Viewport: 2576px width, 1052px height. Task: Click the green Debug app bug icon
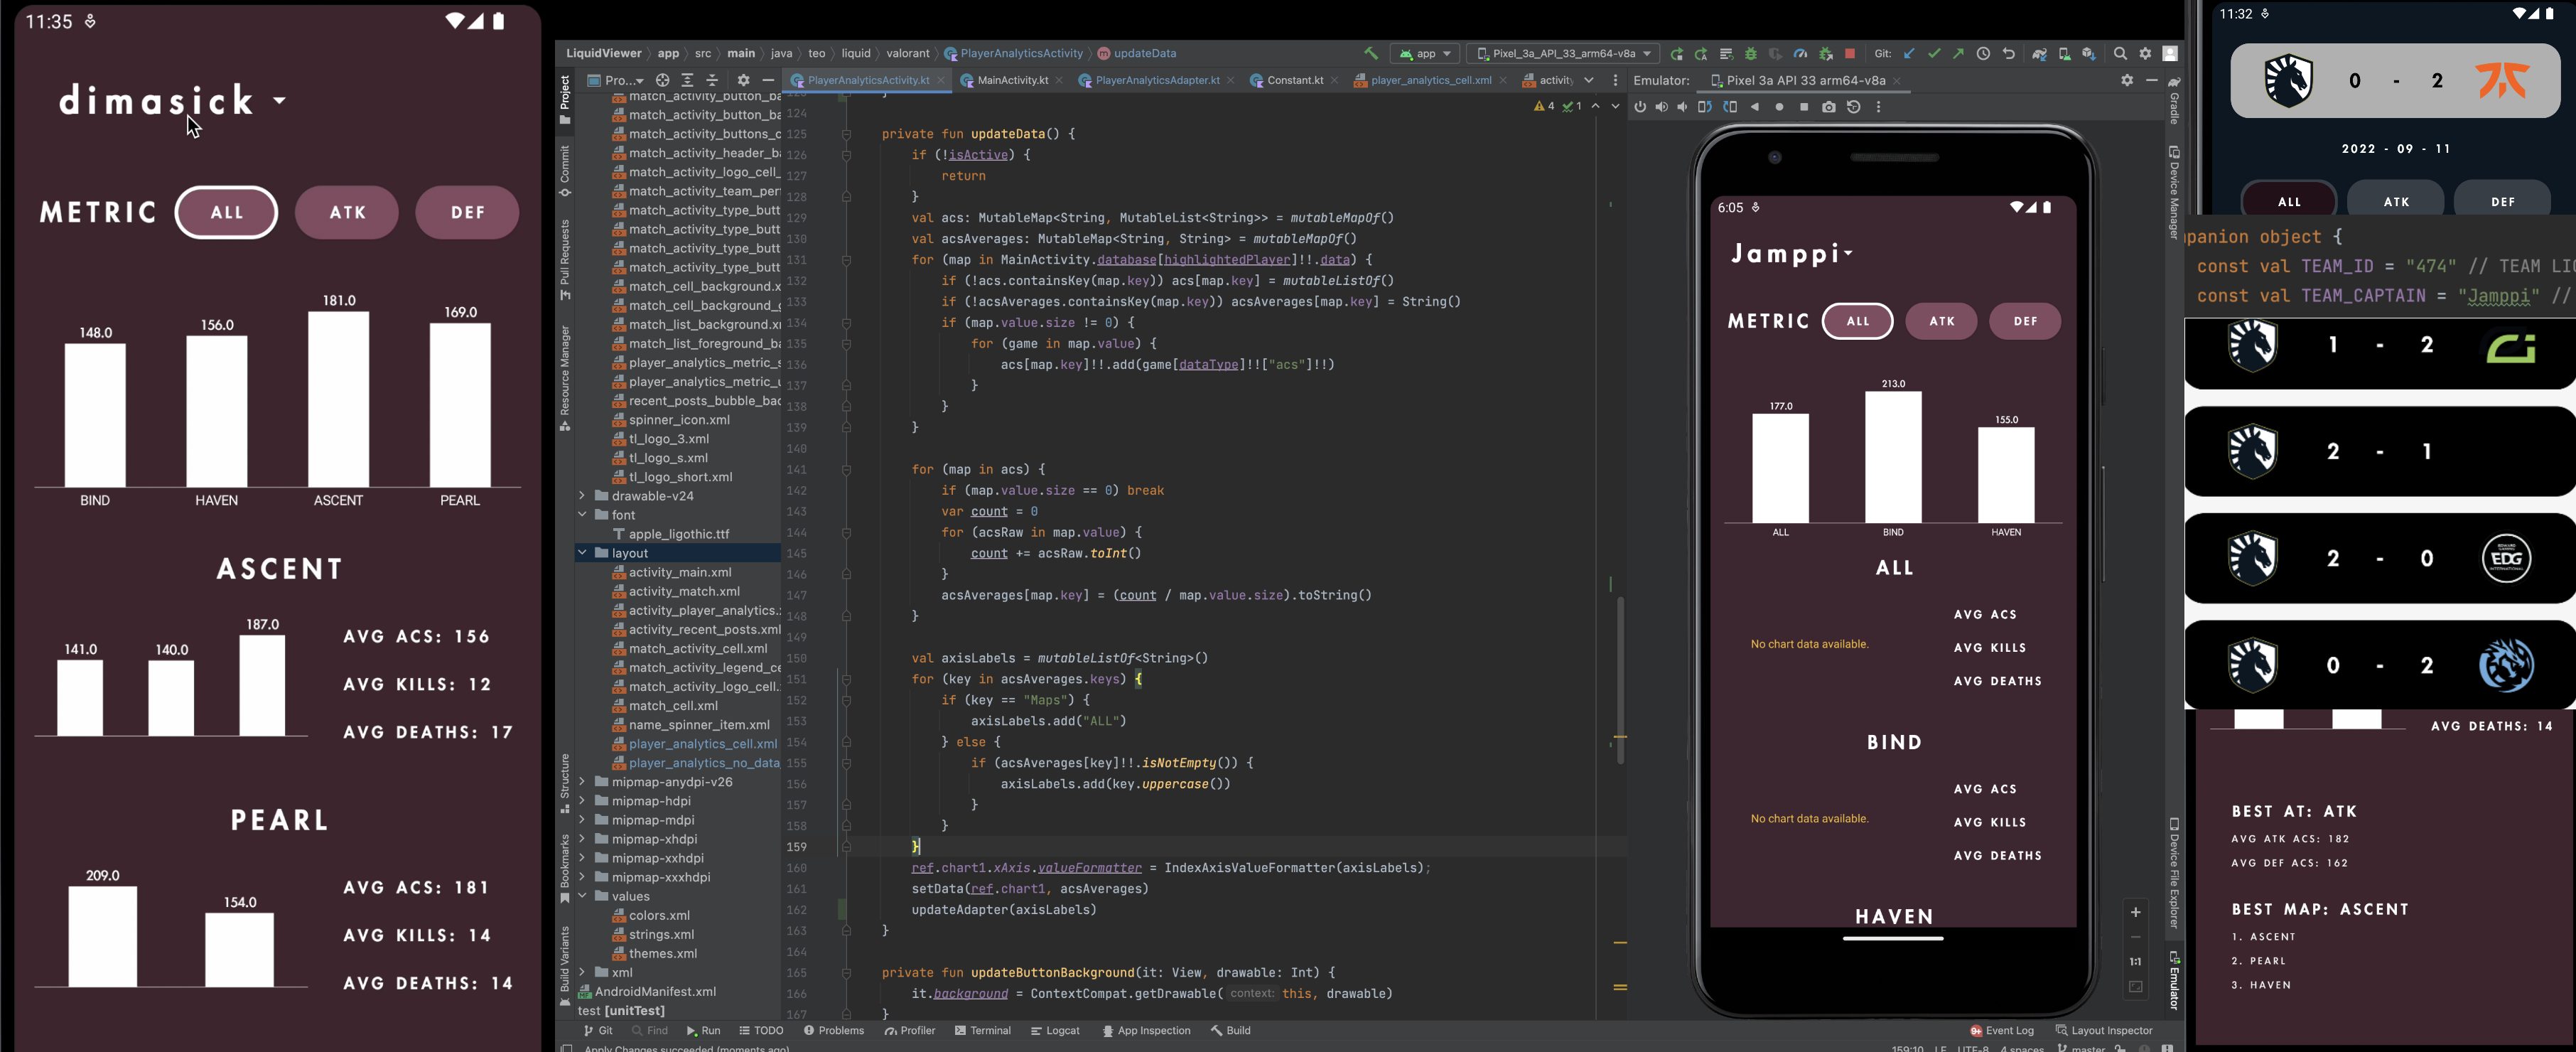(x=1751, y=54)
